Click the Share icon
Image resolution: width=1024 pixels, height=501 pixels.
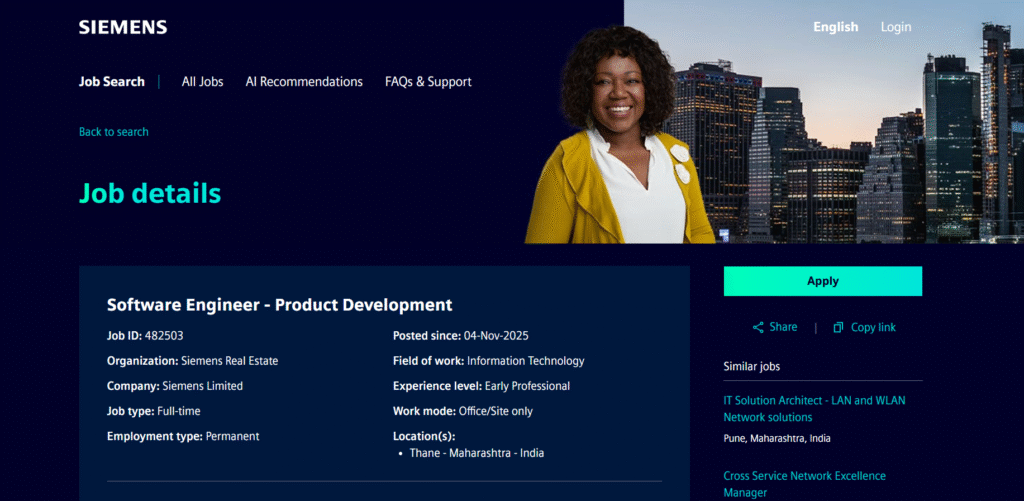pos(758,327)
